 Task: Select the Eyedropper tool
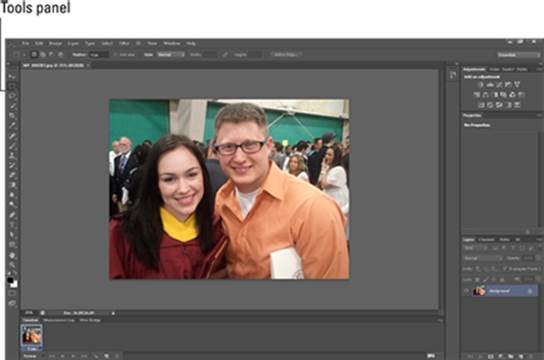[12, 126]
